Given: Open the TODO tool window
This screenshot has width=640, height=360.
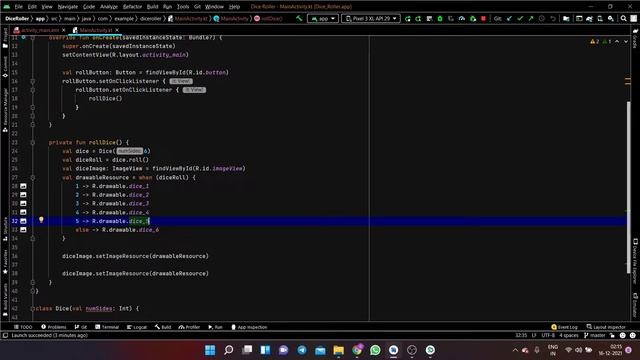Looking at the screenshot, I should 23,327.
